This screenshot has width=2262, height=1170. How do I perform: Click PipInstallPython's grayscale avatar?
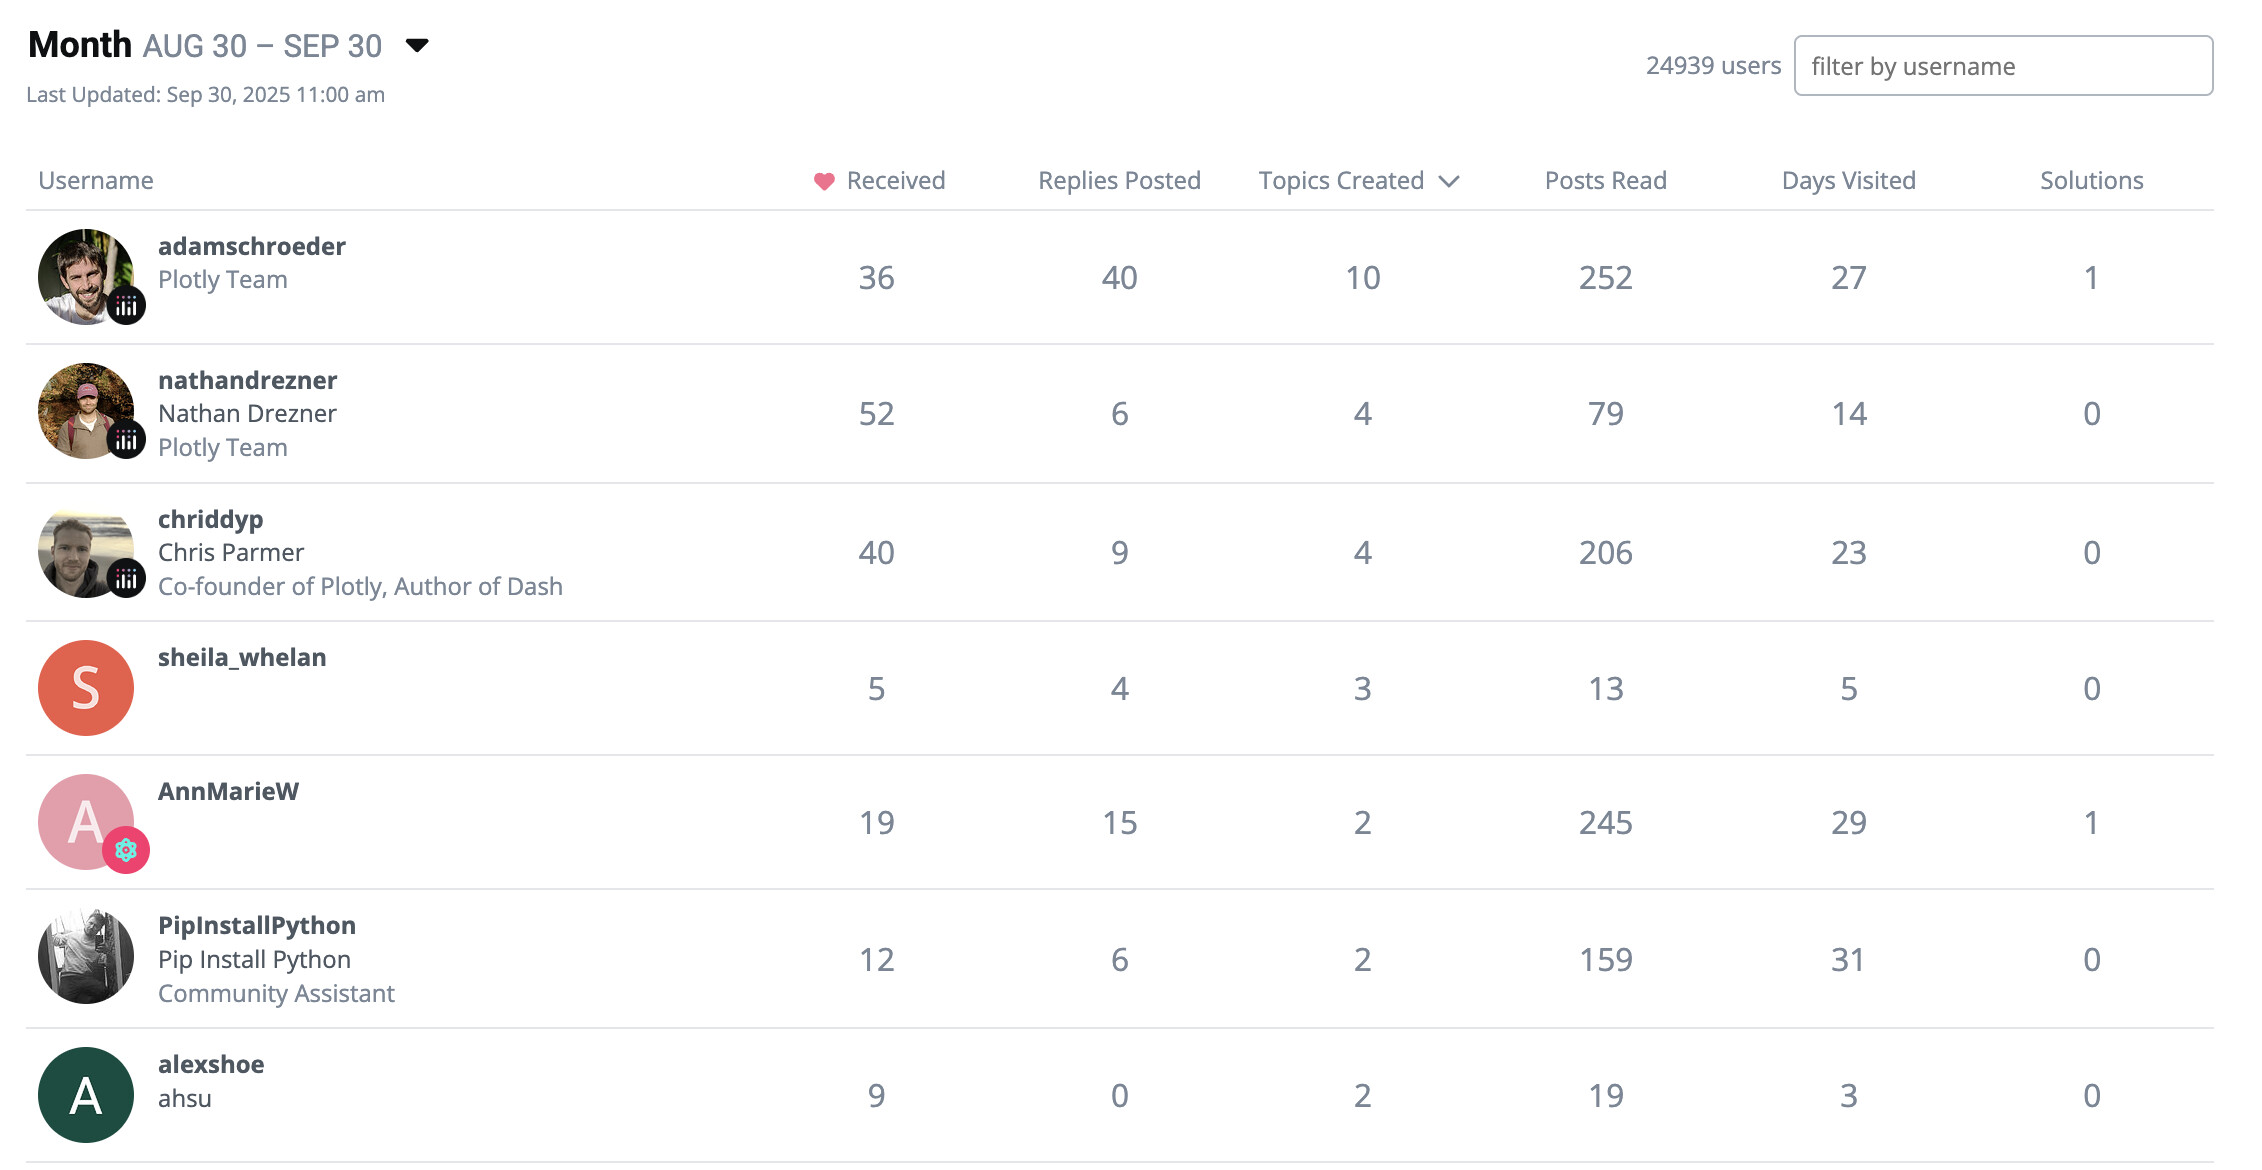pyautogui.click(x=86, y=957)
